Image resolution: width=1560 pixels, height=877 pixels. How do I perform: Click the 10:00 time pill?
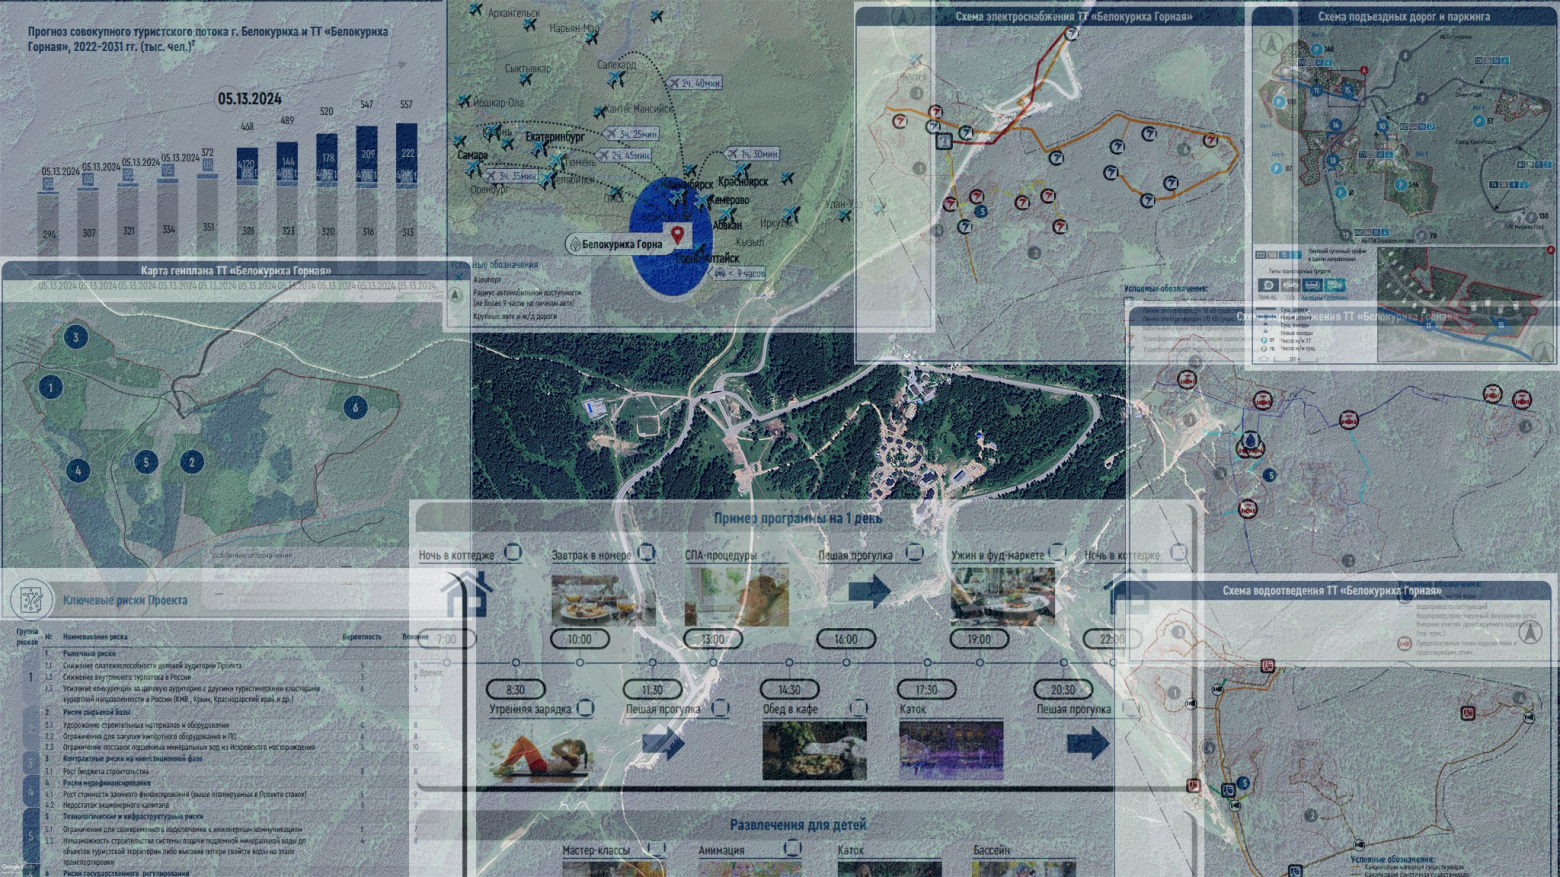579,639
